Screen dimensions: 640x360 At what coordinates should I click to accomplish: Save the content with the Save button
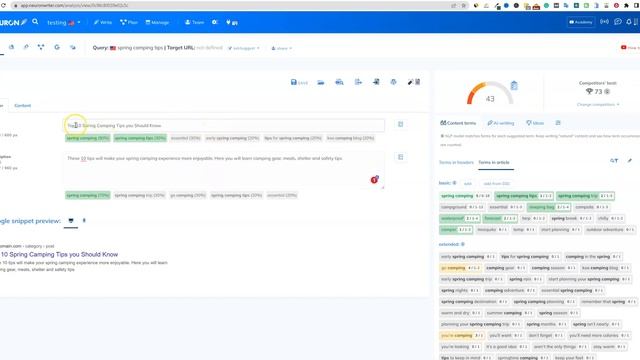299,82
